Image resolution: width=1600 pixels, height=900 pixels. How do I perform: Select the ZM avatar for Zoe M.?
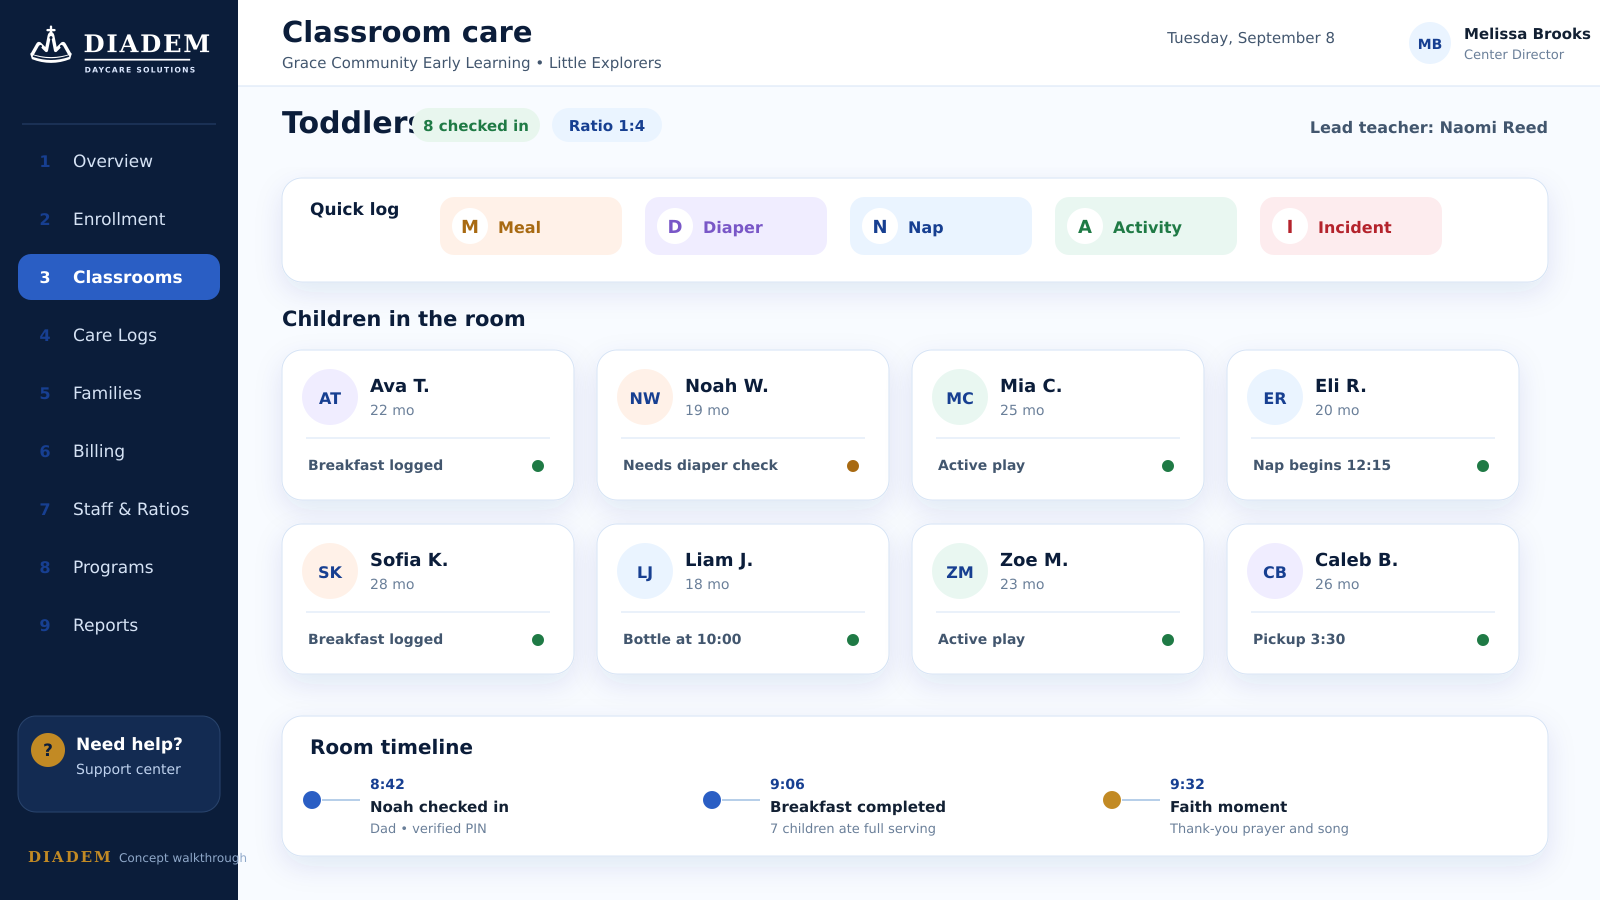tap(960, 571)
